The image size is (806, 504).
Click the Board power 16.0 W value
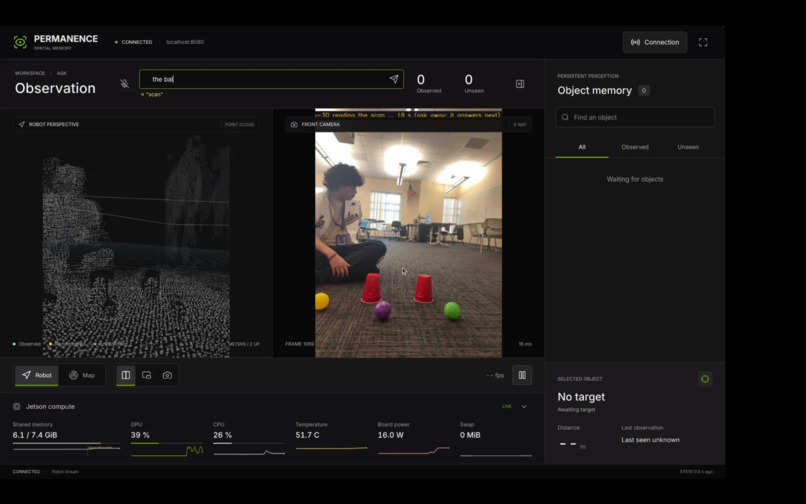[391, 435]
